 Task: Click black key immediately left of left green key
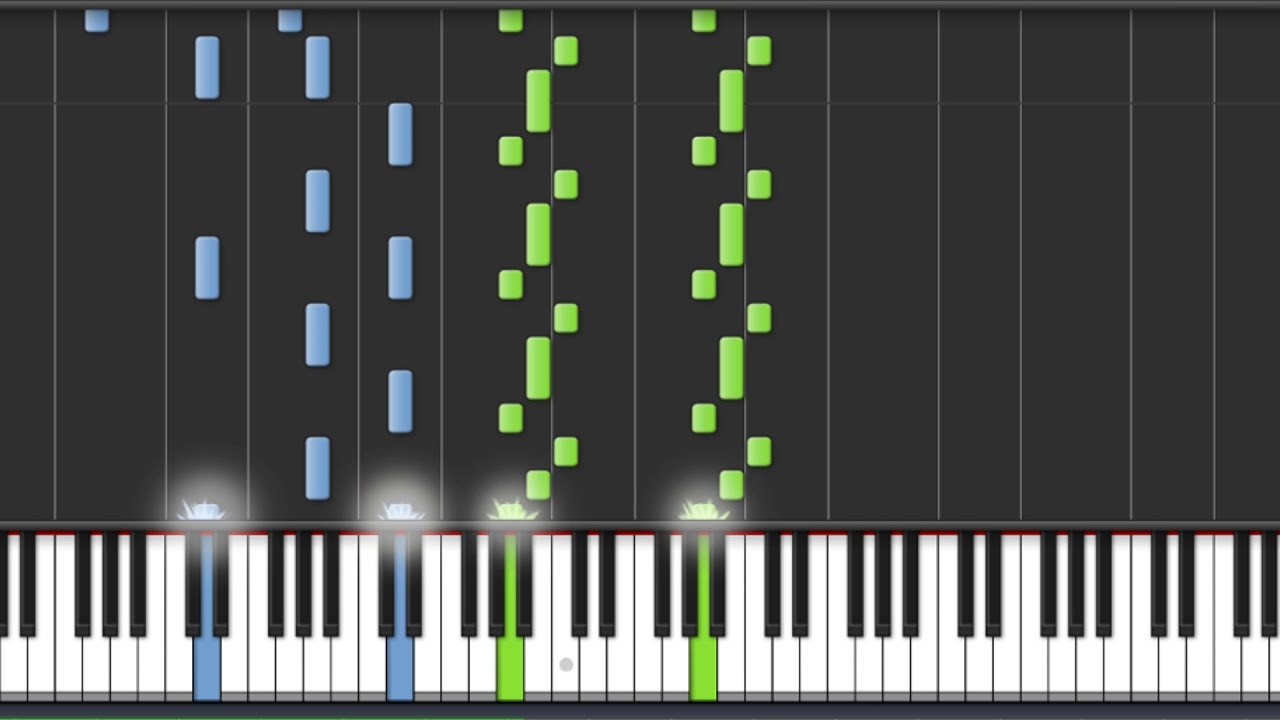point(497,584)
